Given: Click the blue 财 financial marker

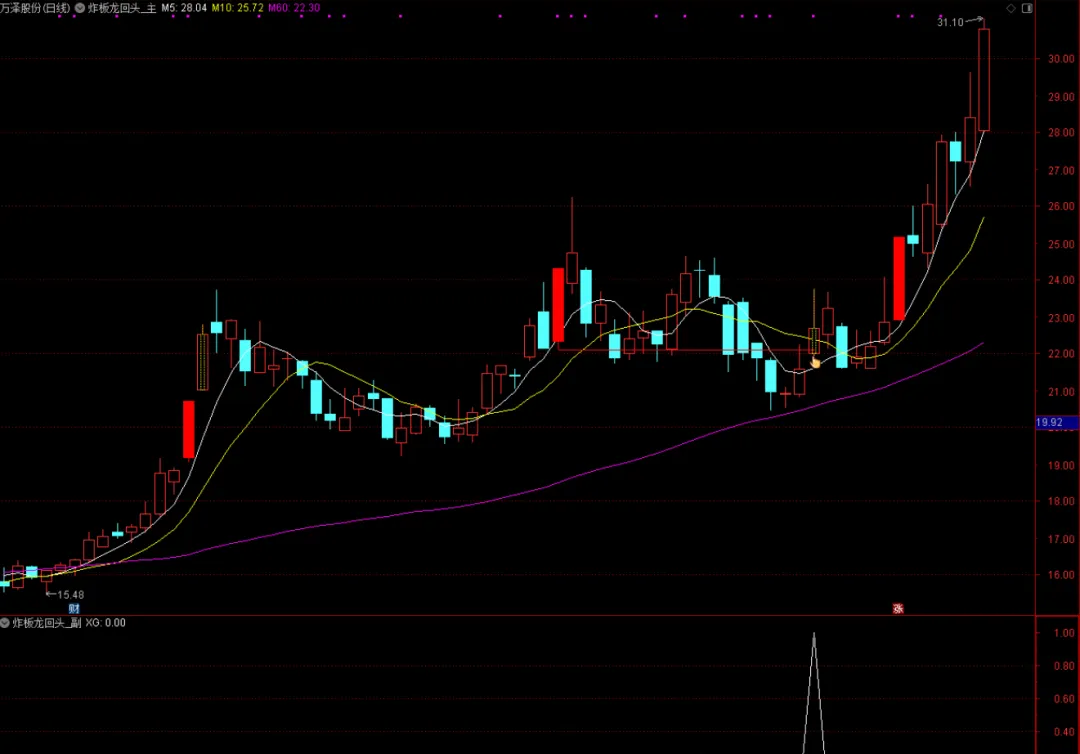Looking at the screenshot, I should tap(74, 609).
